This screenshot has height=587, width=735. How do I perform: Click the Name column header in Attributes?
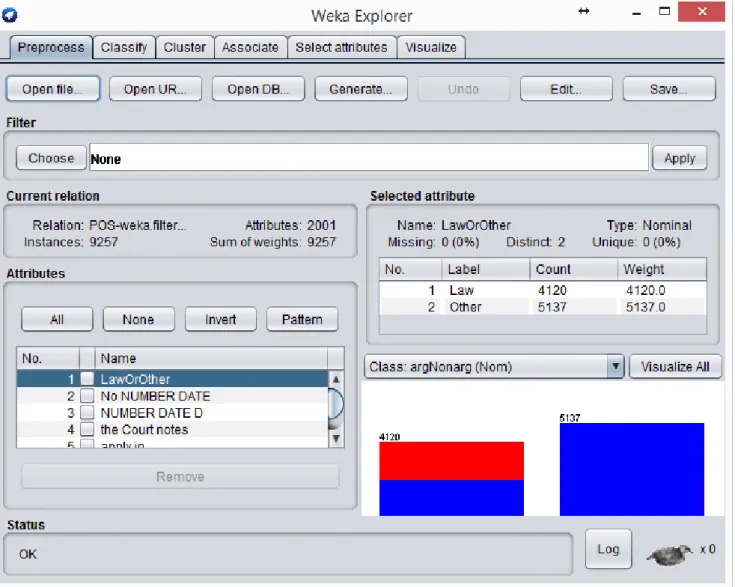[211, 359]
